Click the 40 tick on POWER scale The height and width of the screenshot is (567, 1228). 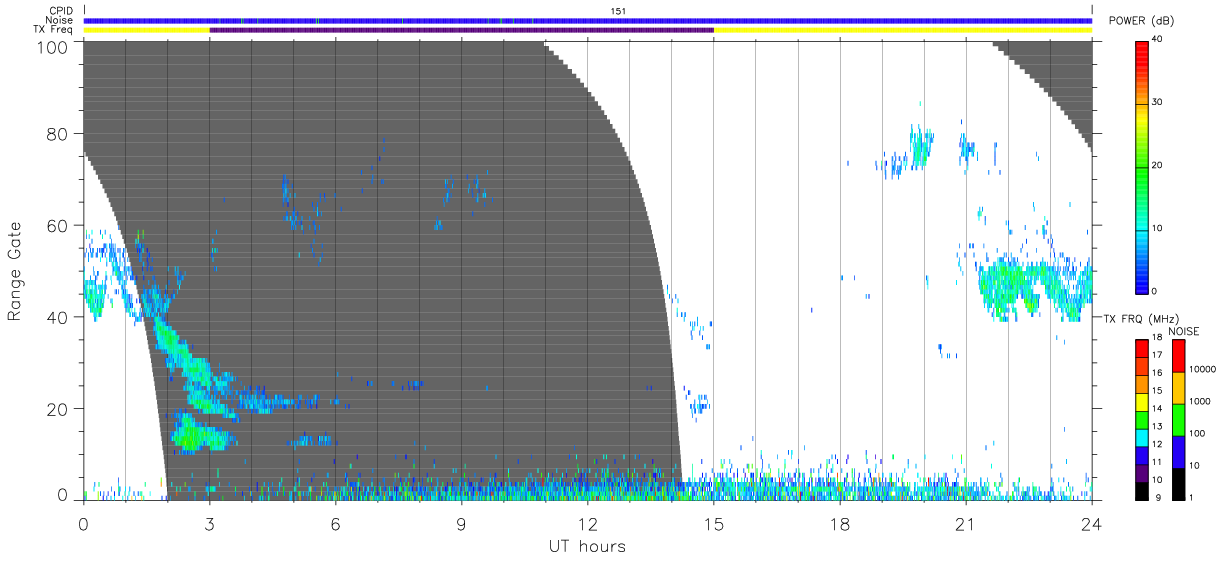pyautogui.click(x=1158, y=40)
